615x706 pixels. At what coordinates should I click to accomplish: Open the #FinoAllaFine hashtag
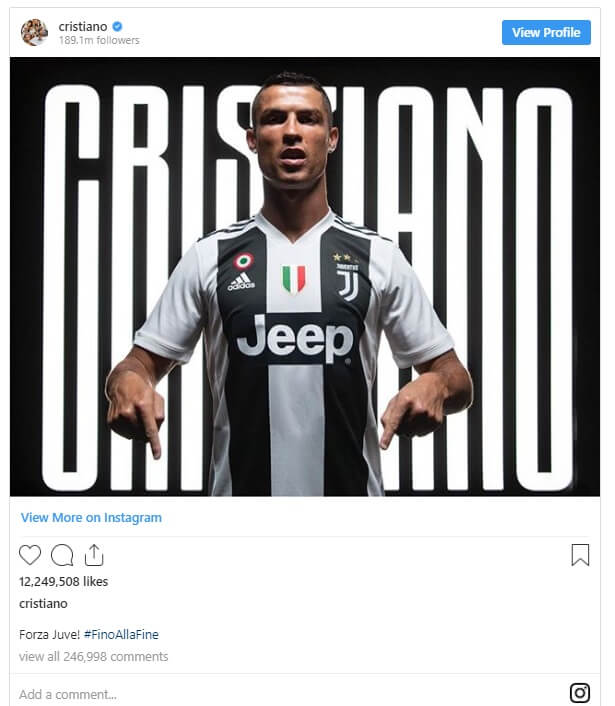121,634
